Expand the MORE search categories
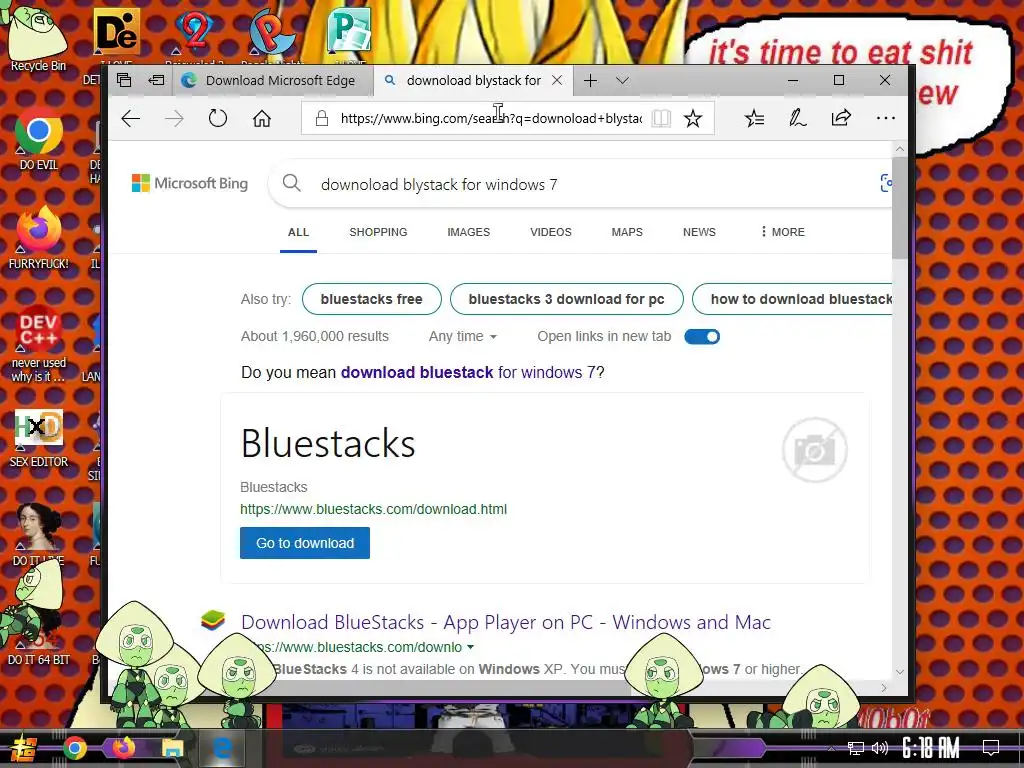Viewport: 1024px width, 768px height. pyautogui.click(x=782, y=232)
